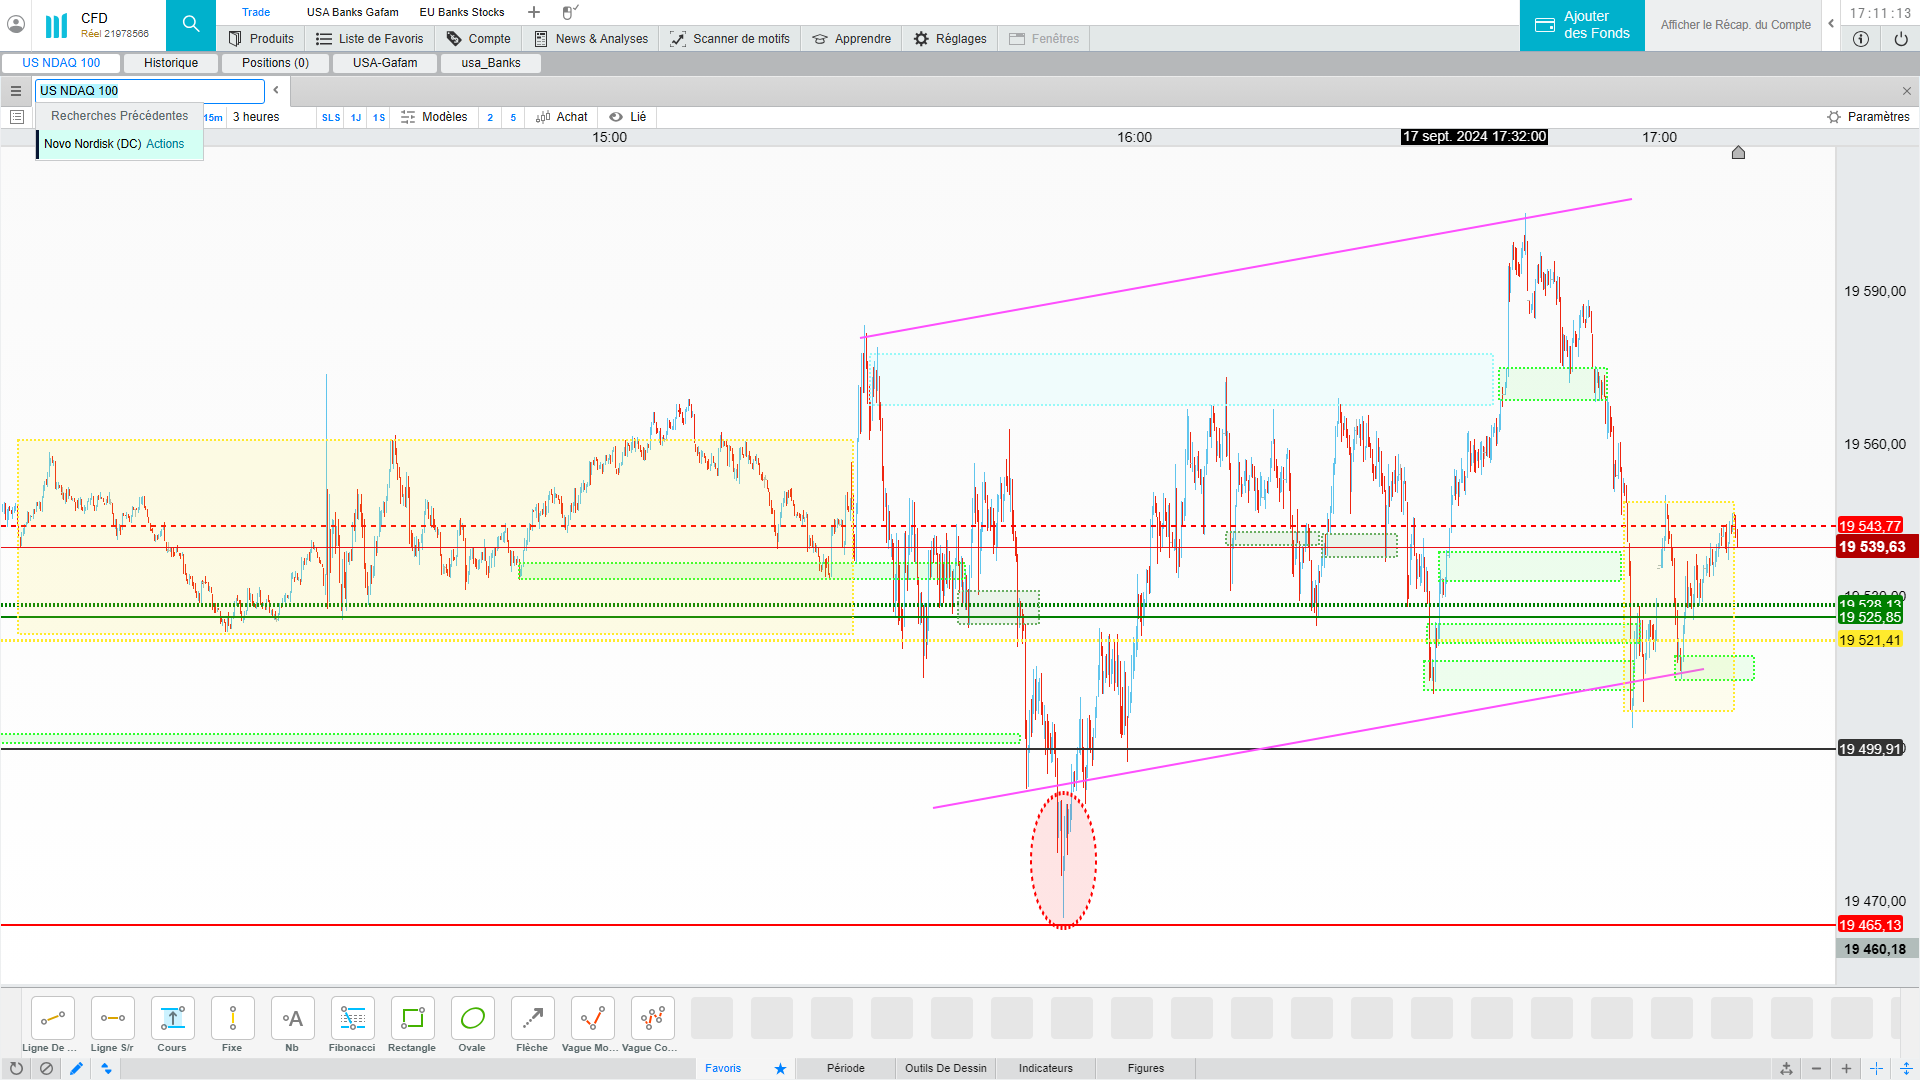Image resolution: width=1920 pixels, height=1080 pixels.
Task: Click the power logout icon
Action: coord(1900,39)
